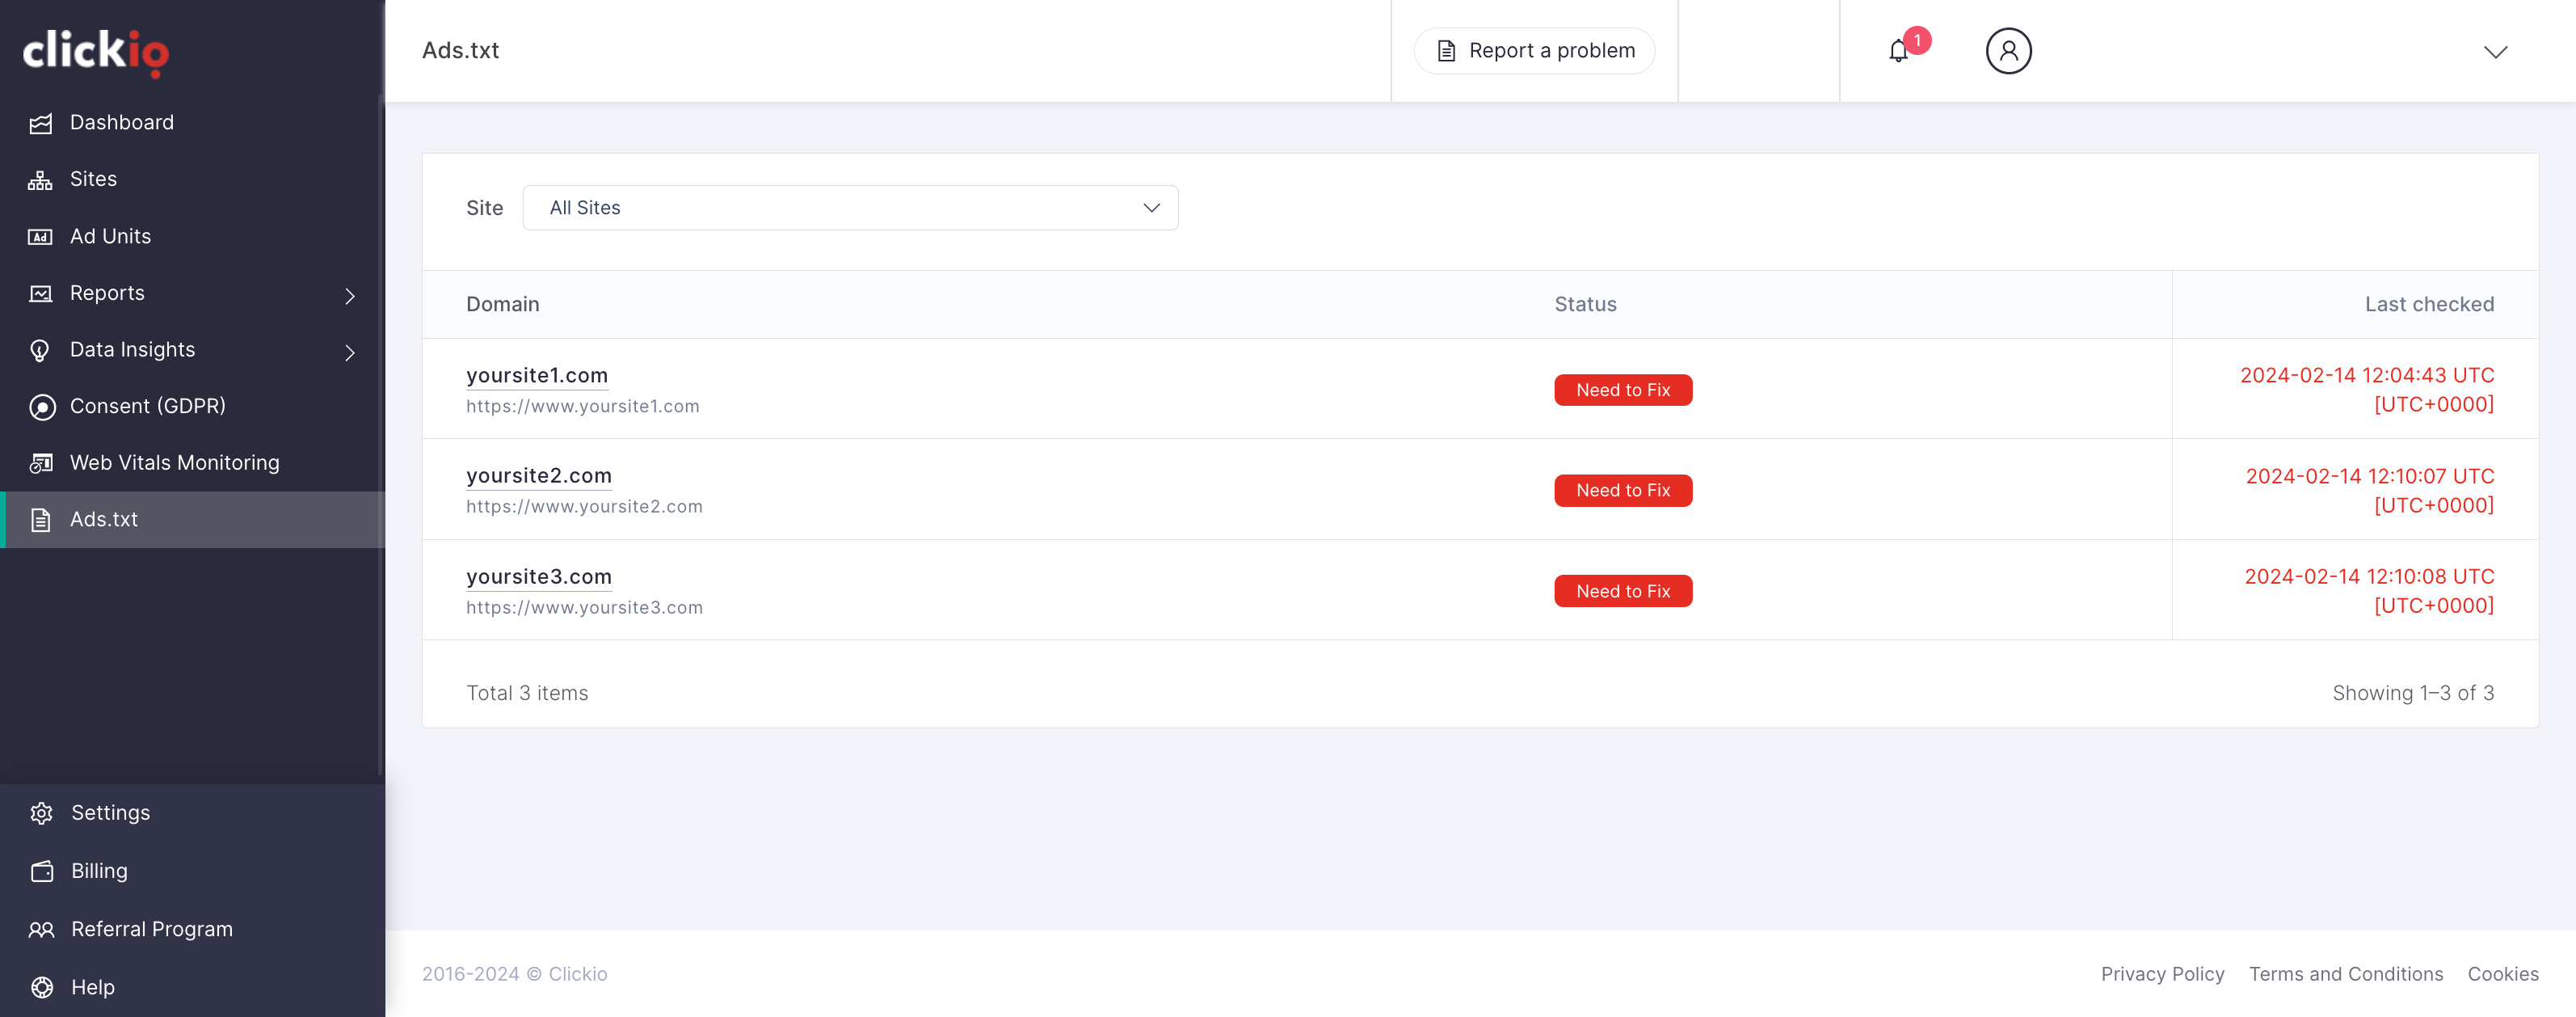2576x1017 pixels.
Task: Click the Web Vitals Monitoring icon
Action: (41, 463)
